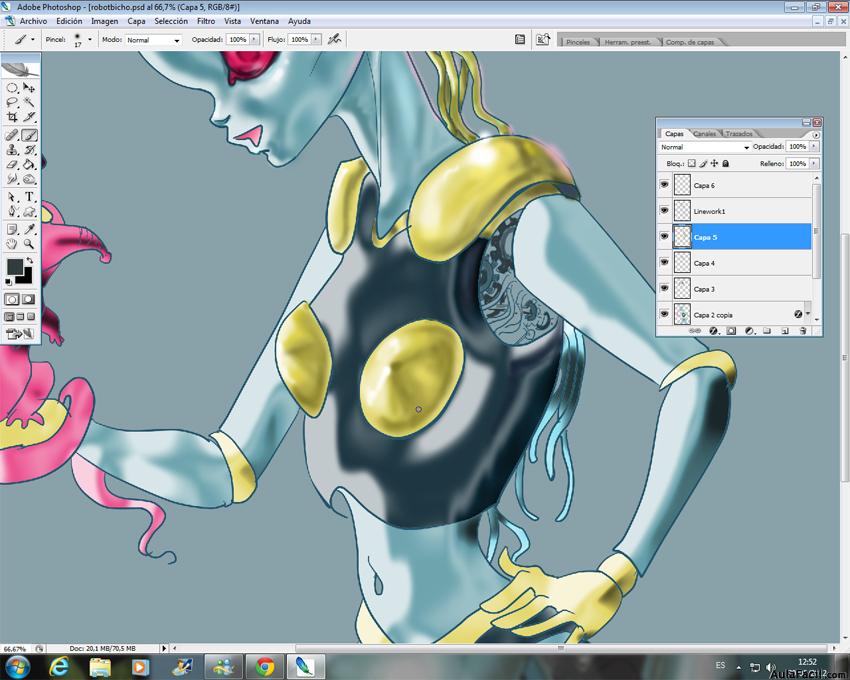Image resolution: width=850 pixels, height=680 pixels.
Task: Swap foreground and background colors
Action: (29, 261)
